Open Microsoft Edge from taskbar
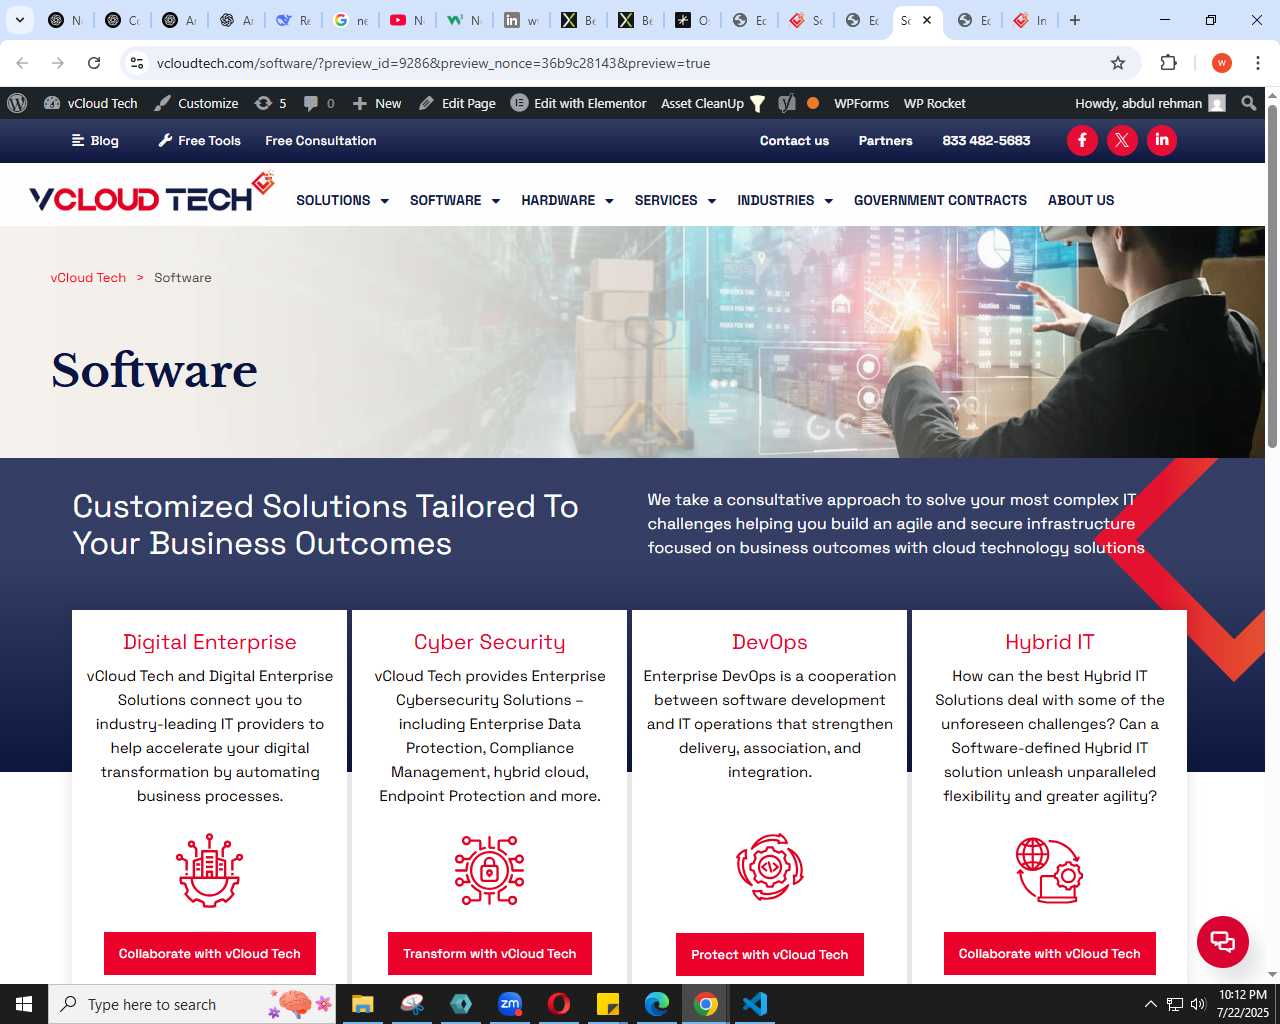1280x1024 pixels. click(x=657, y=1004)
